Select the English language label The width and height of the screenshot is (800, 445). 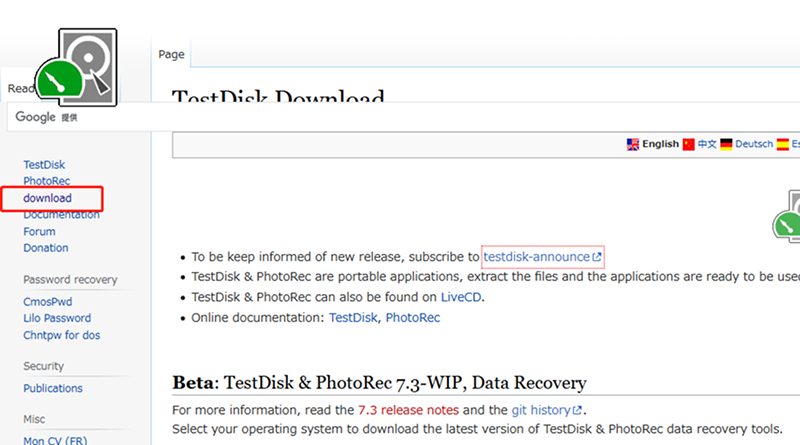[x=660, y=144]
